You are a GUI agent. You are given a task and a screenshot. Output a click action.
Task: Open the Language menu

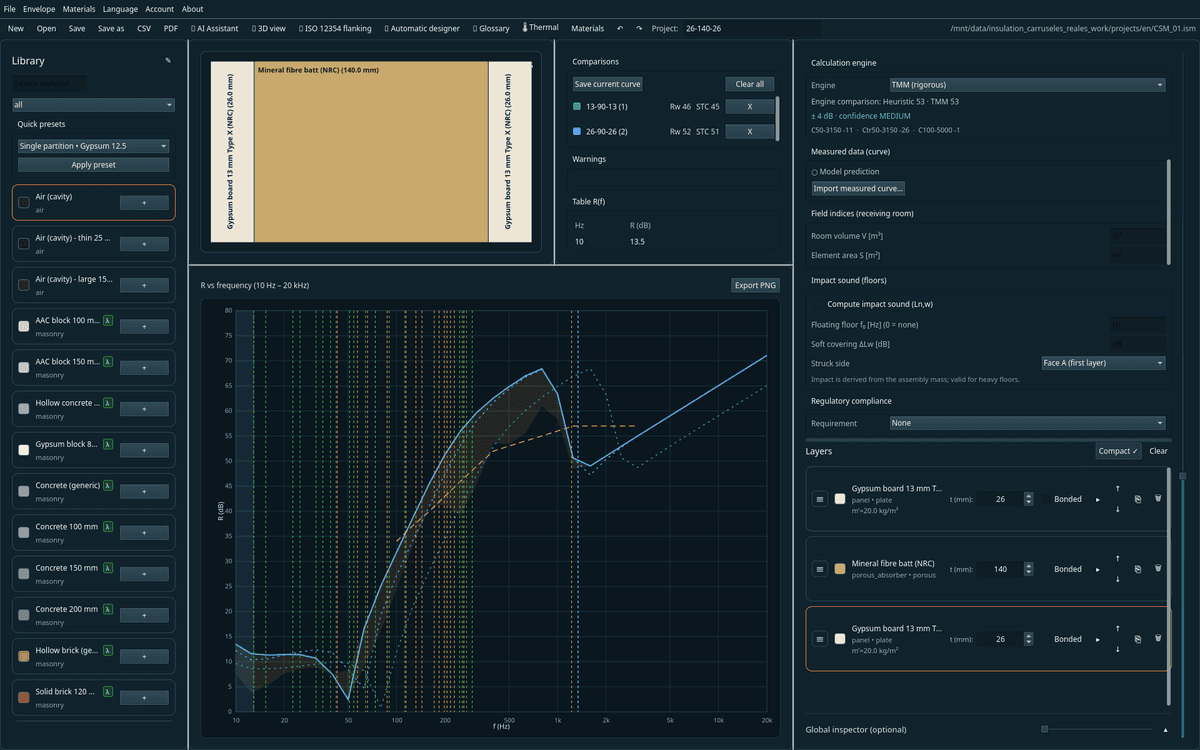click(x=120, y=9)
